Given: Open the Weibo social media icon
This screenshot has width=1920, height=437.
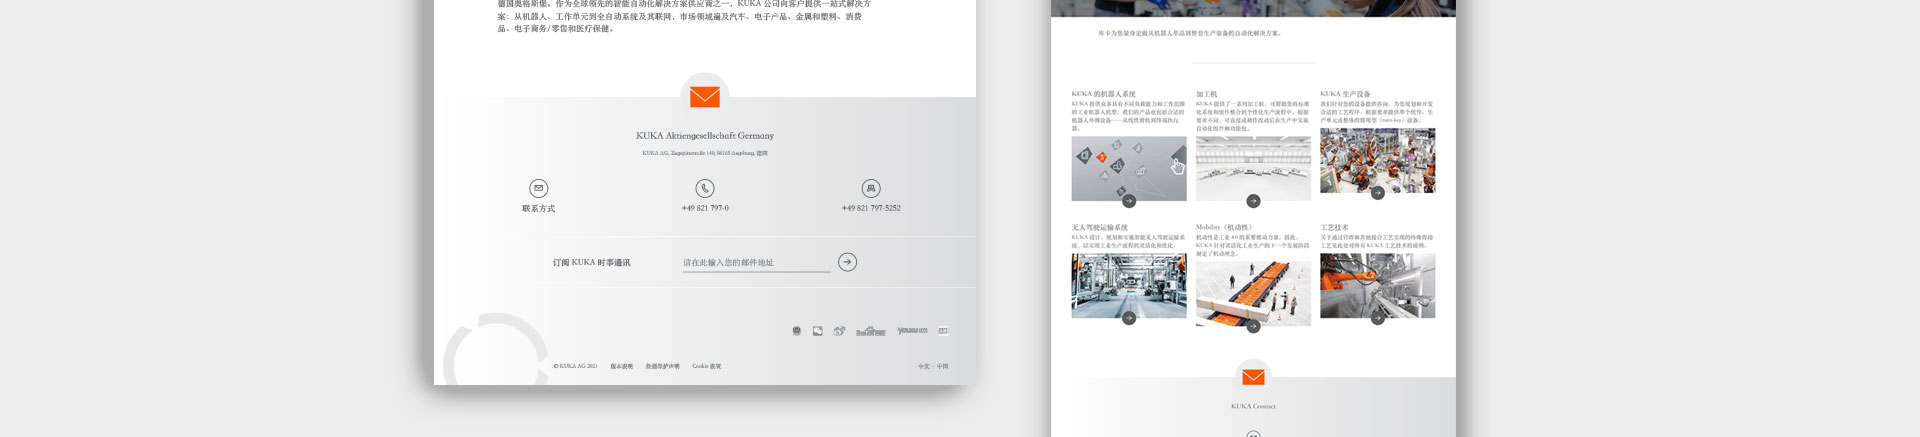Looking at the screenshot, I should tap(839, 331).
